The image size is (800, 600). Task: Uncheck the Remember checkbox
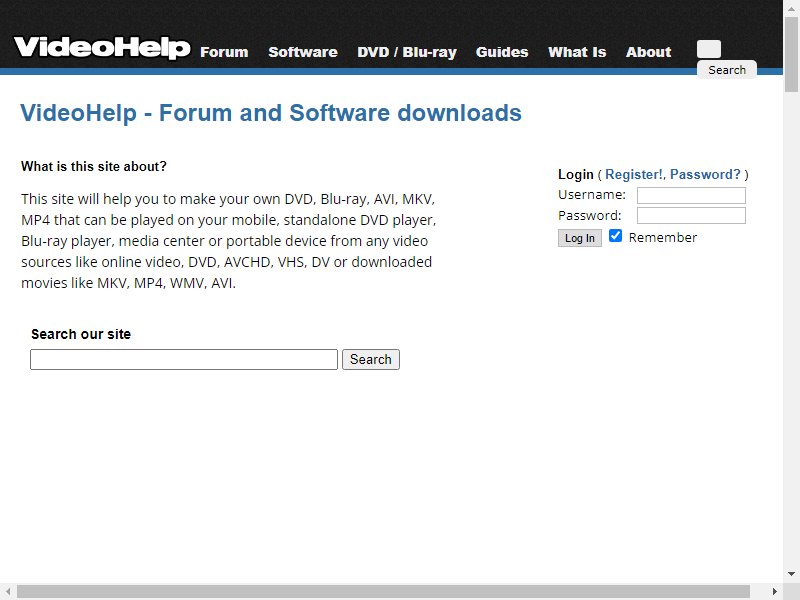(x=615, y=236)
